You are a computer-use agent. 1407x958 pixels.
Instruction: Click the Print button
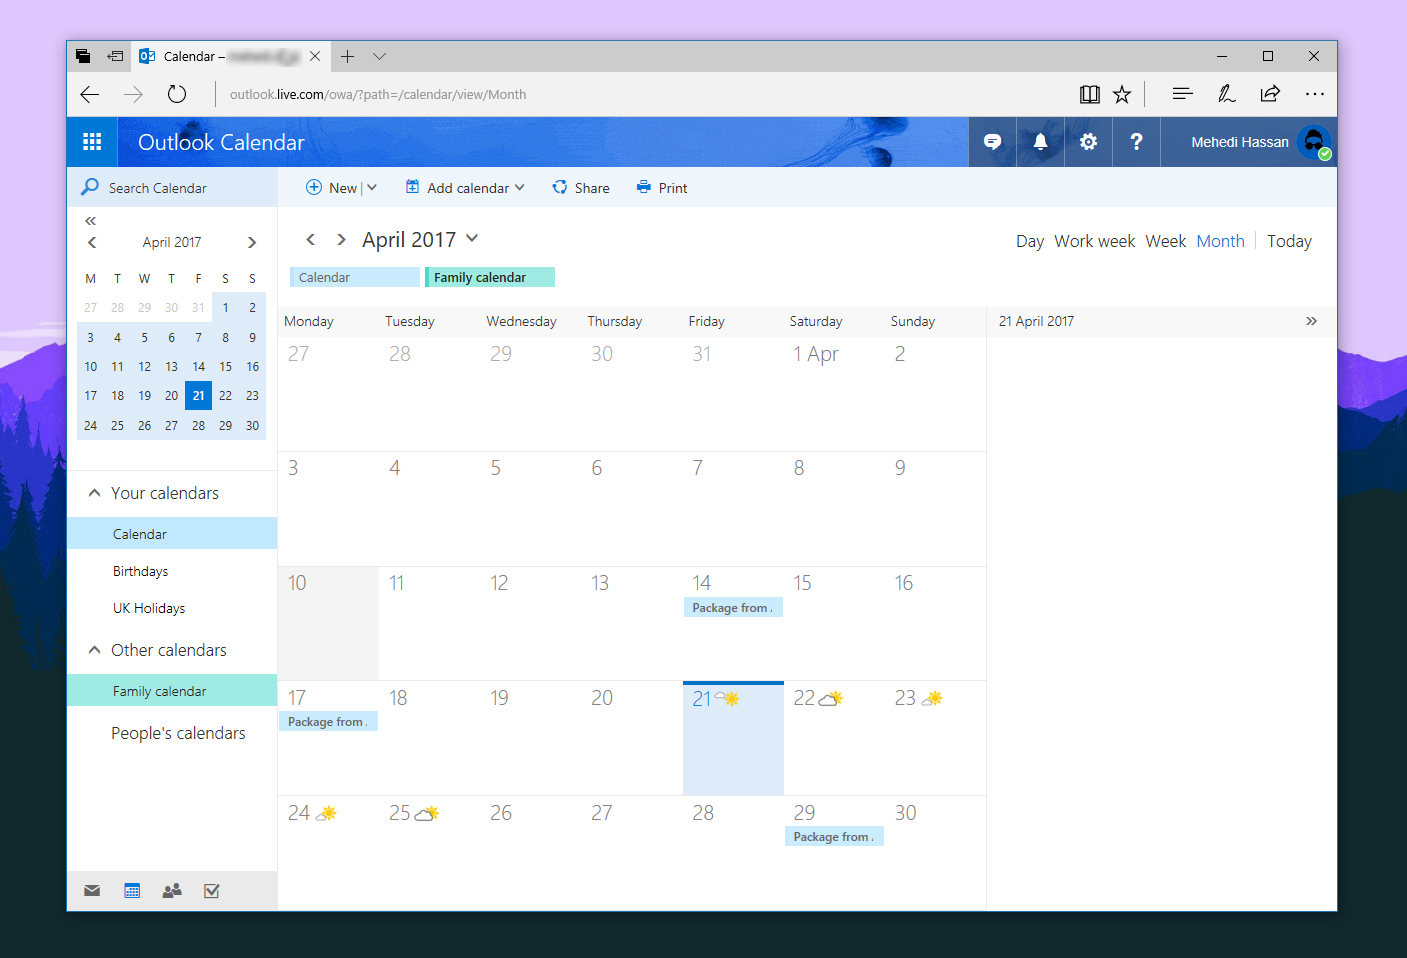(662, 187)
